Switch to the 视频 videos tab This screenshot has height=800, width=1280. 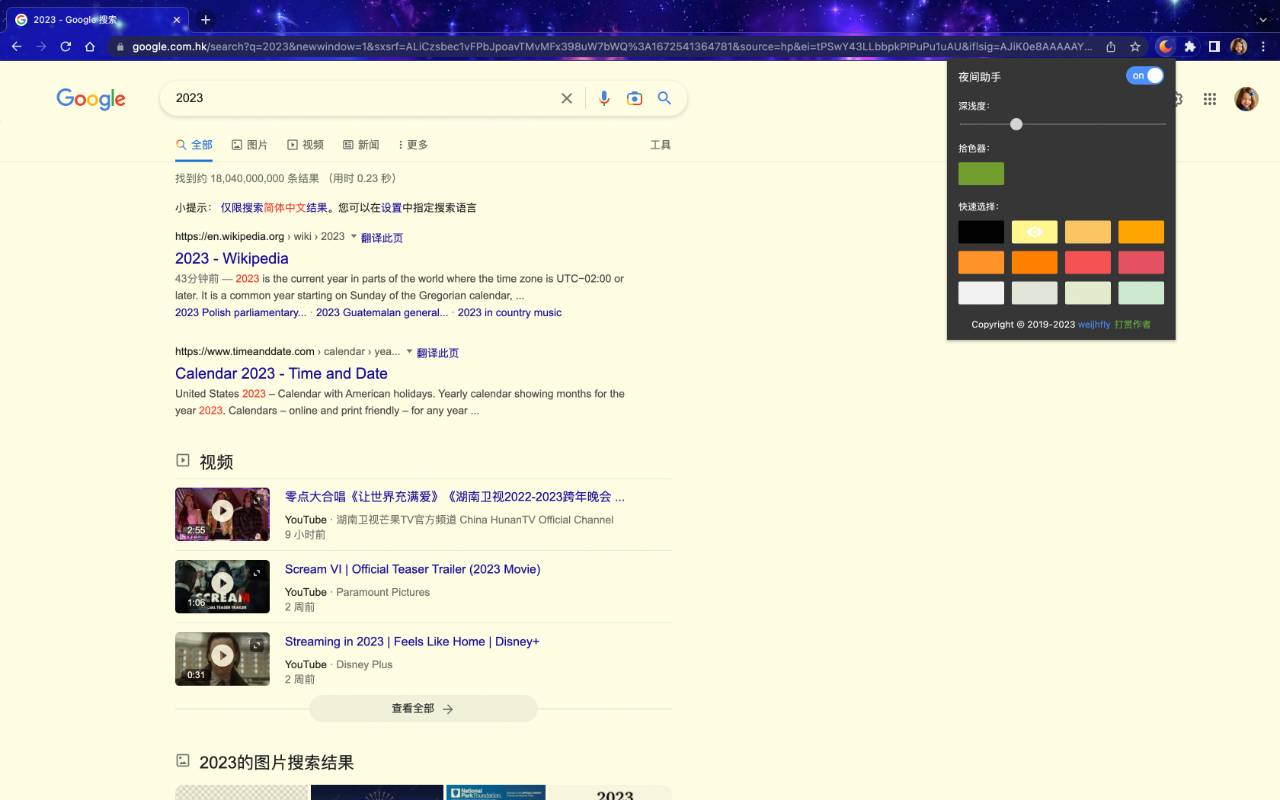coord(306,145)
